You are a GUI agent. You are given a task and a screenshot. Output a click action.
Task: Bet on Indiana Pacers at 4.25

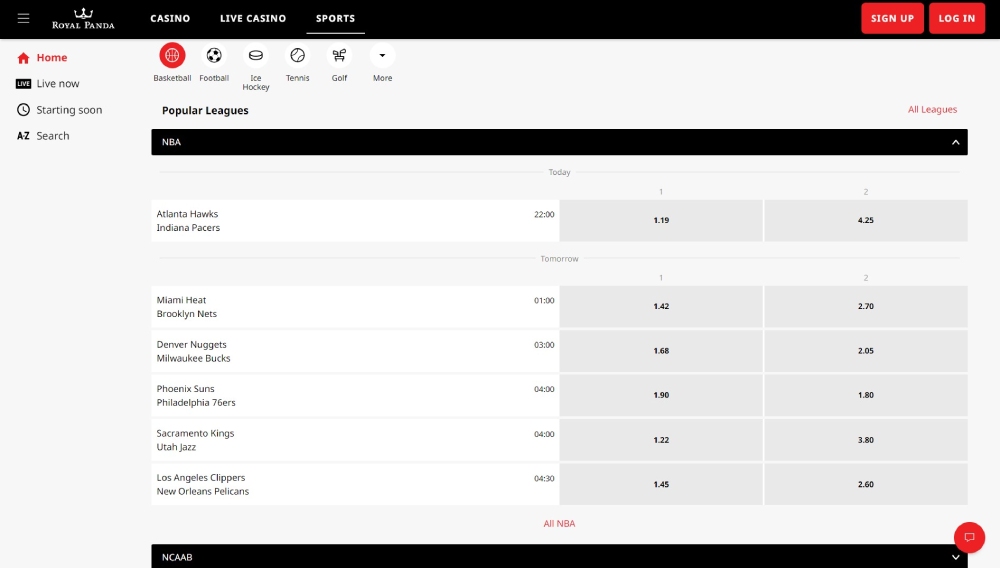[865, 221]
